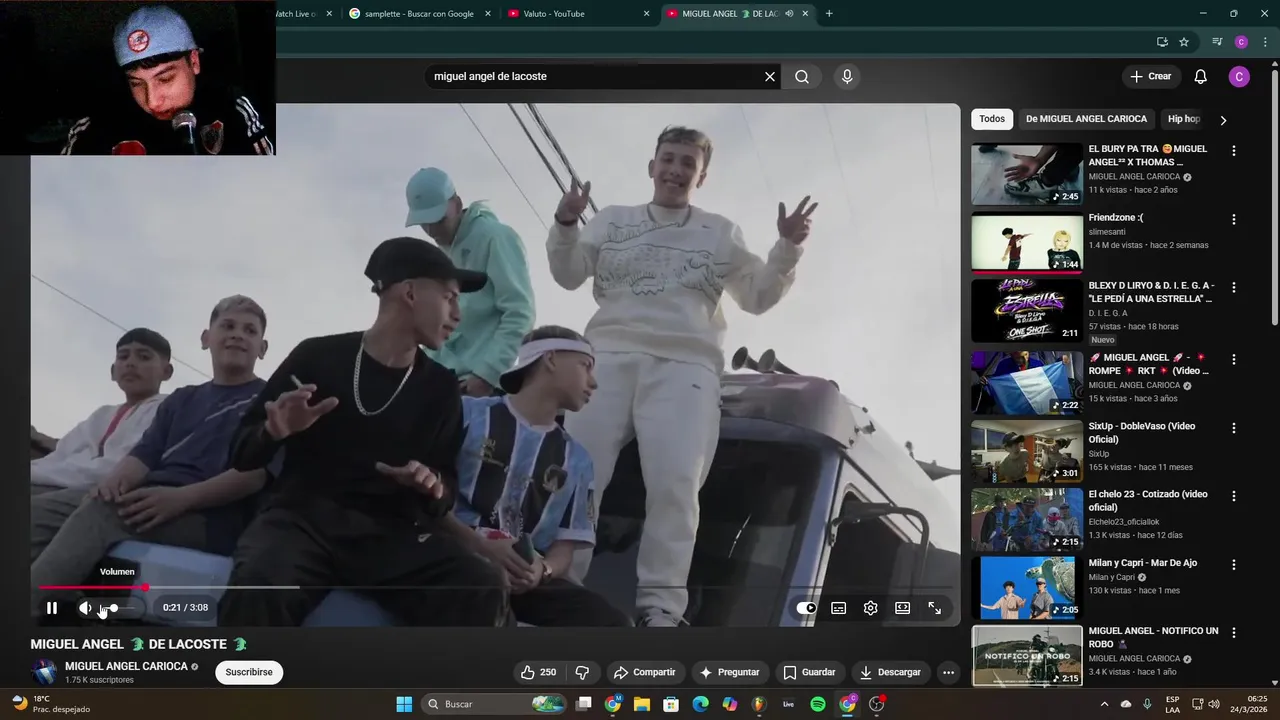
Task: Open File Explorer from taskbar
Action: coord(642,704)
